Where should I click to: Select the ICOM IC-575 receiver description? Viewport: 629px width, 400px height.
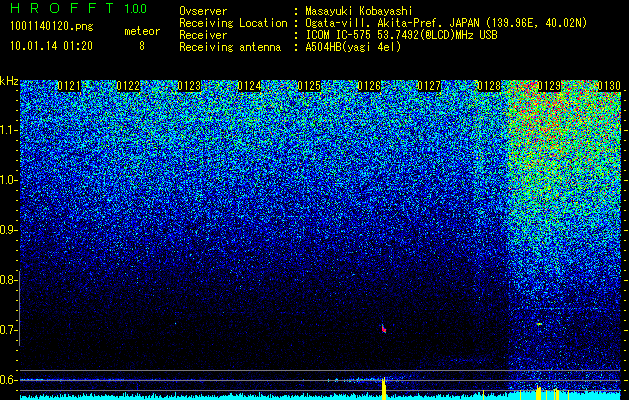click(x=401, y=35)
